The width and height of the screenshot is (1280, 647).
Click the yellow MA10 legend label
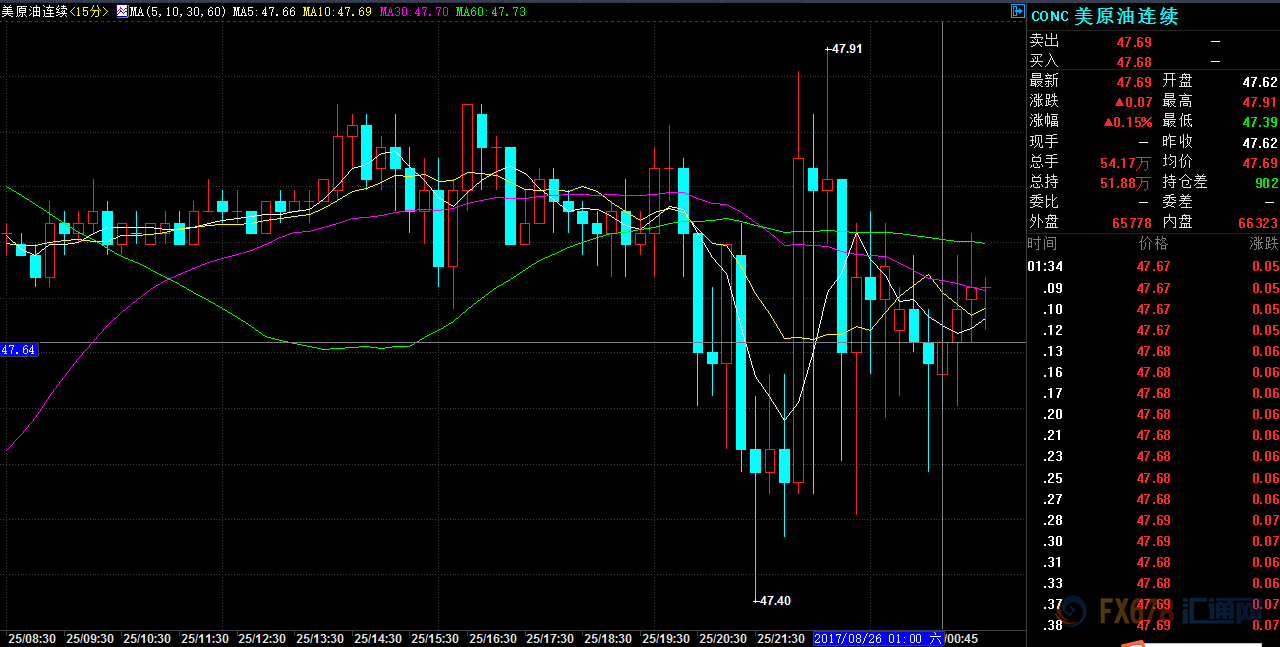337,12
